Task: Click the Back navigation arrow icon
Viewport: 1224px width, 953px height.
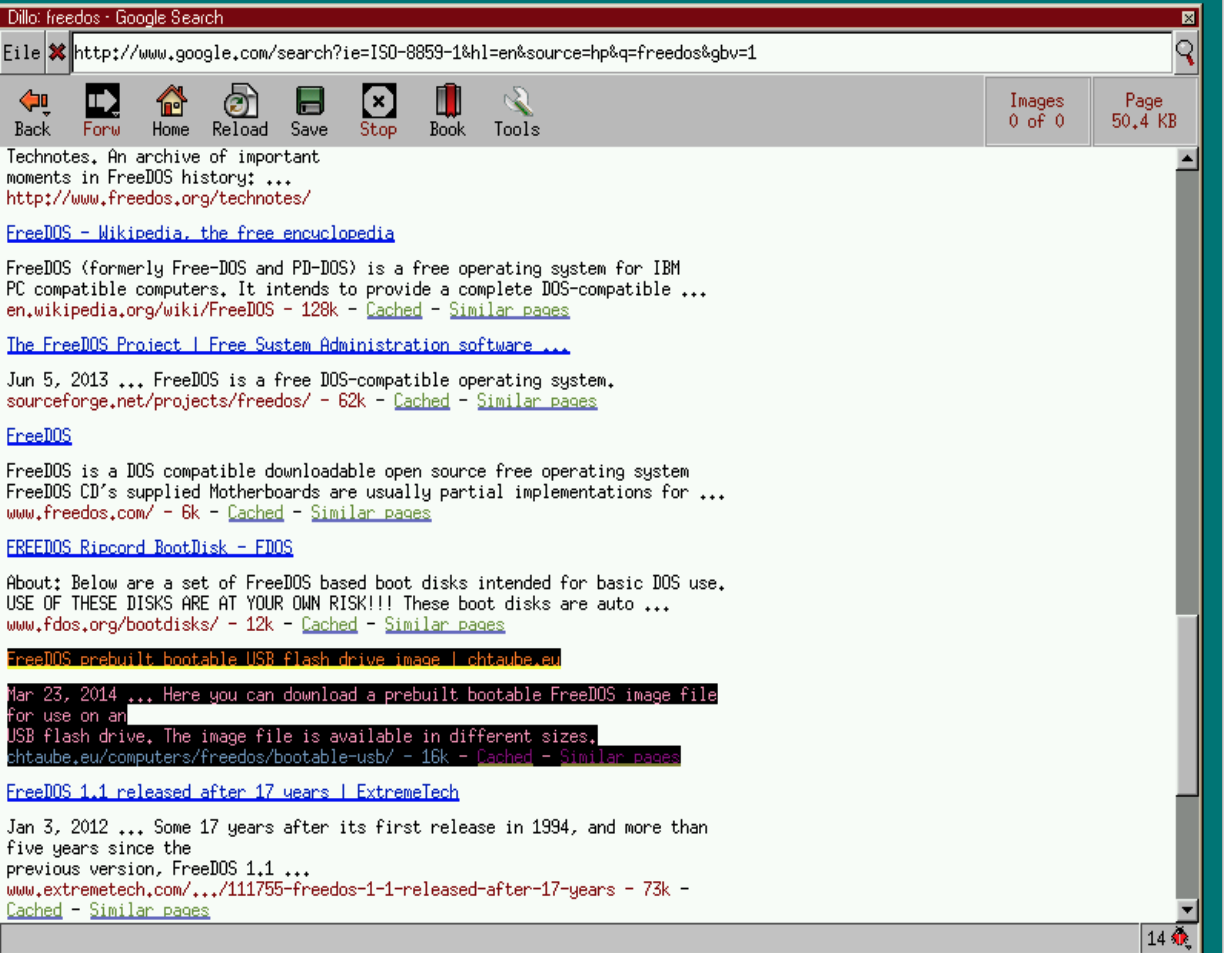Action: [x=33, y=101]
